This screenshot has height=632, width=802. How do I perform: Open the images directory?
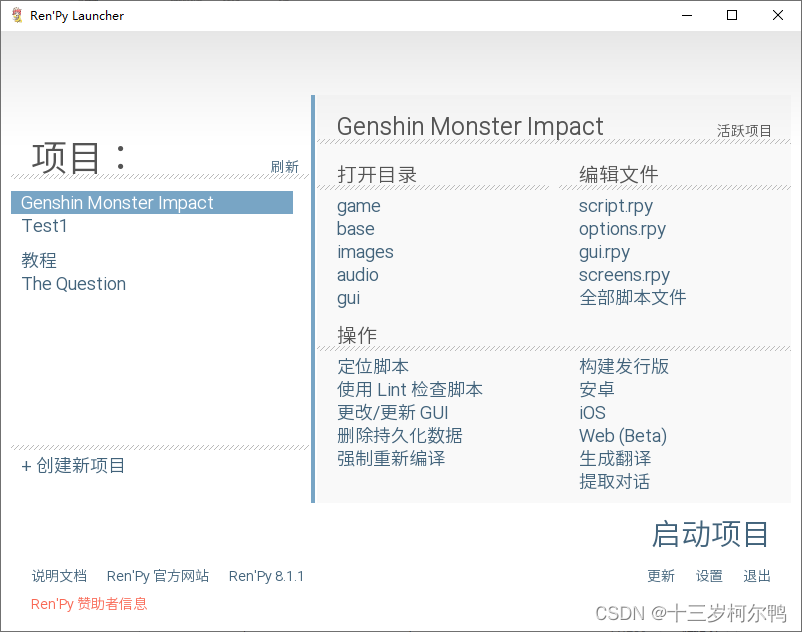click(x=365, y=252)
